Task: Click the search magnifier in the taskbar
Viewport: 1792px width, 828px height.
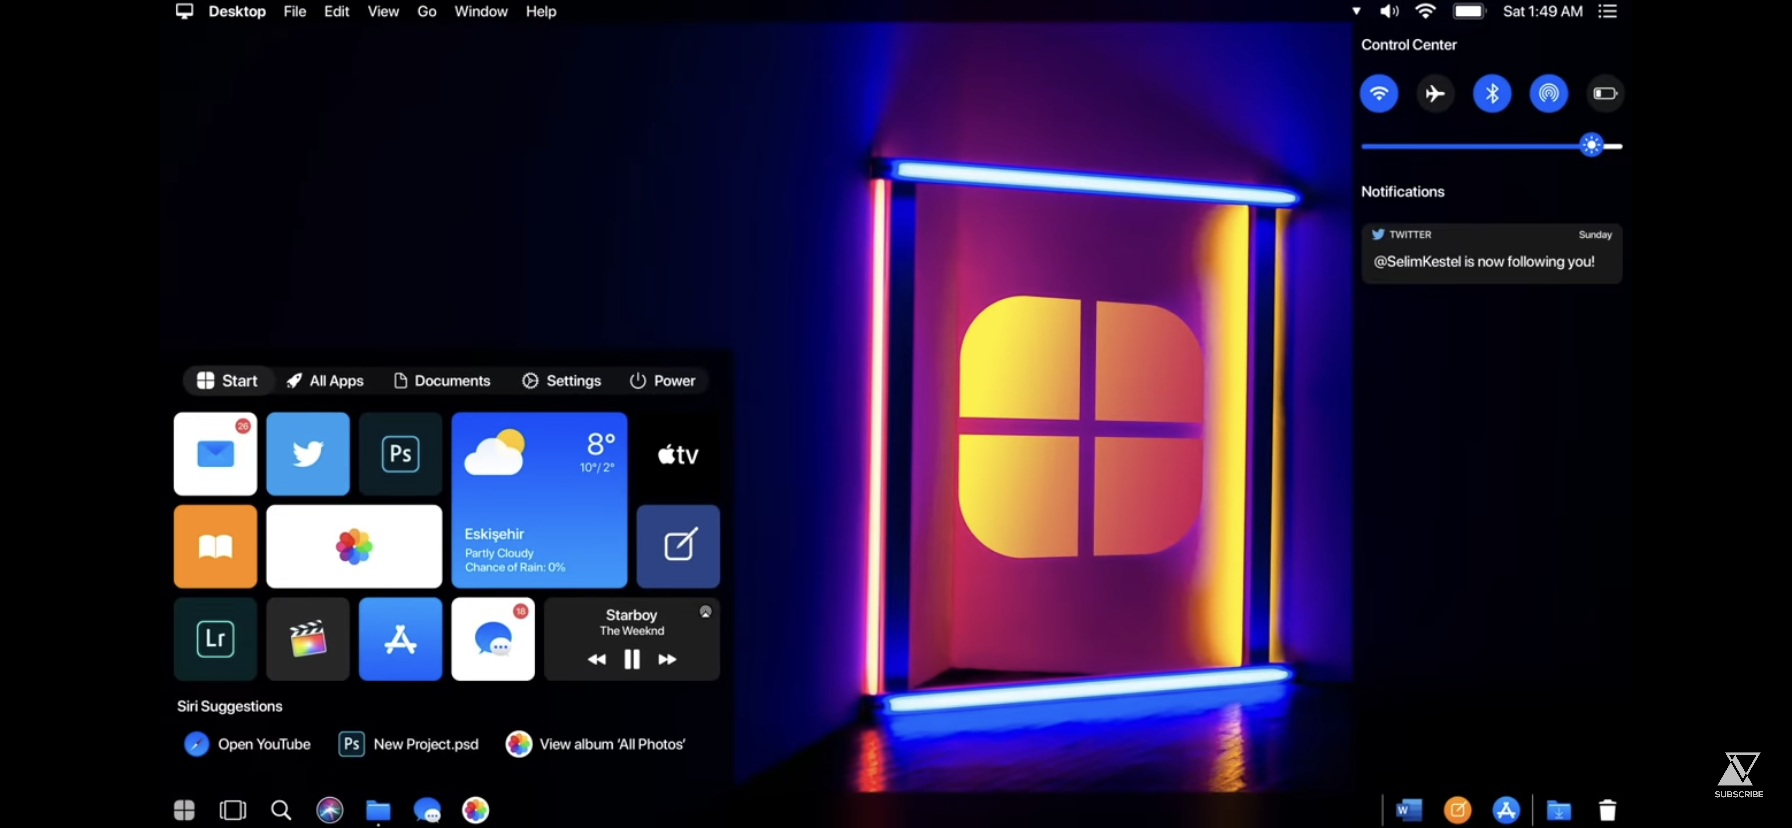Action: point(281,810)
